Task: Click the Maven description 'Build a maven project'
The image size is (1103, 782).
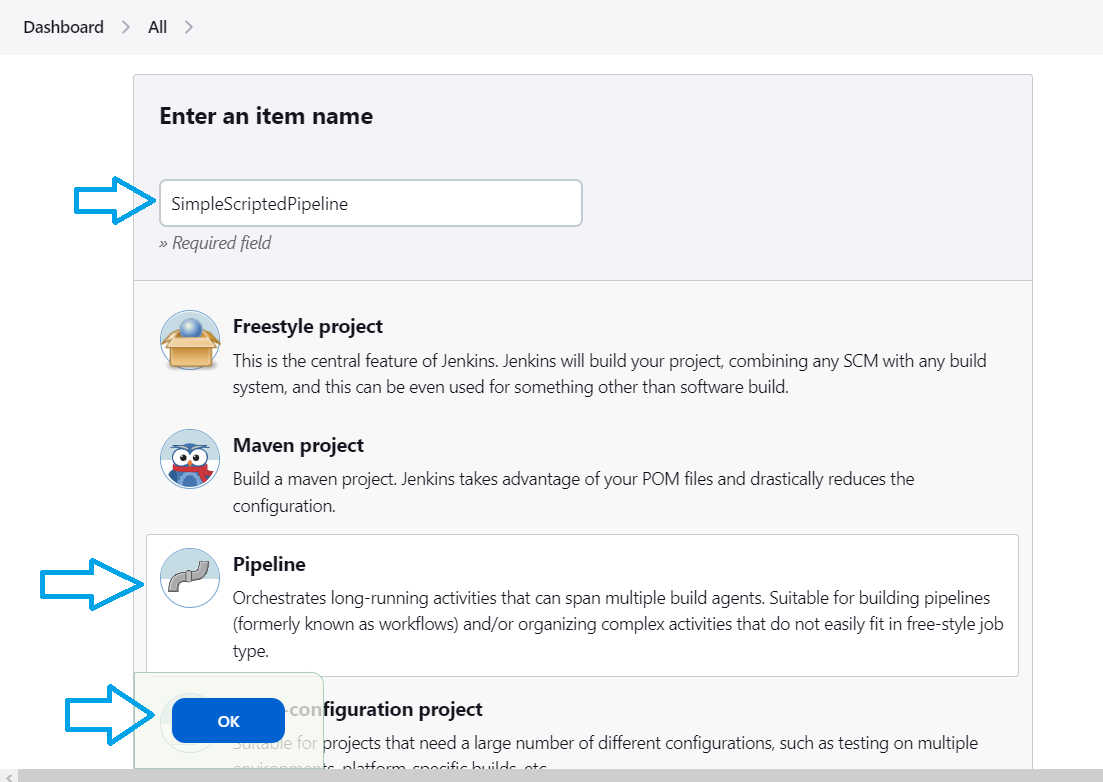Action: tap(574, 492)
